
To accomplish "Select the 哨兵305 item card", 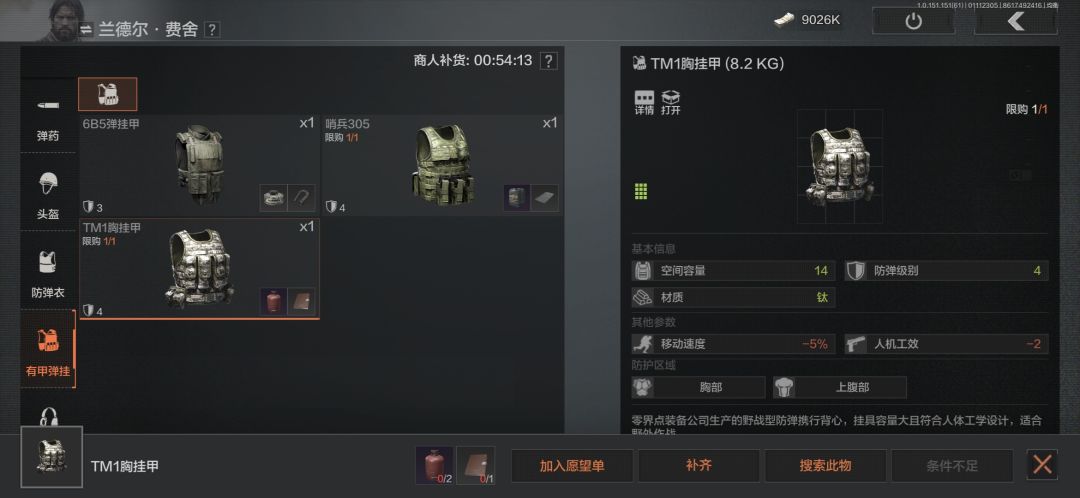I will pos(442,165).
